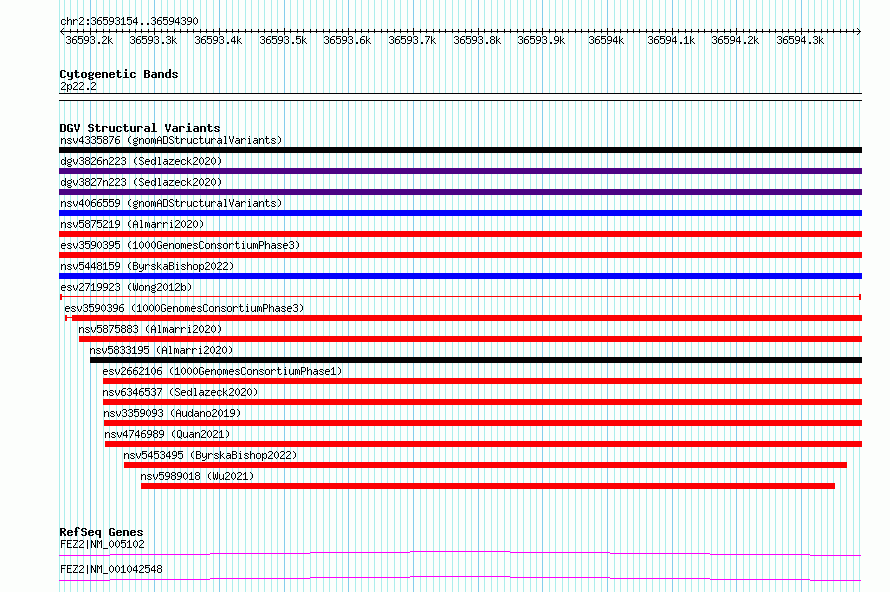Click the 36593.7k ruler tick label

click(x=412, y=40)
